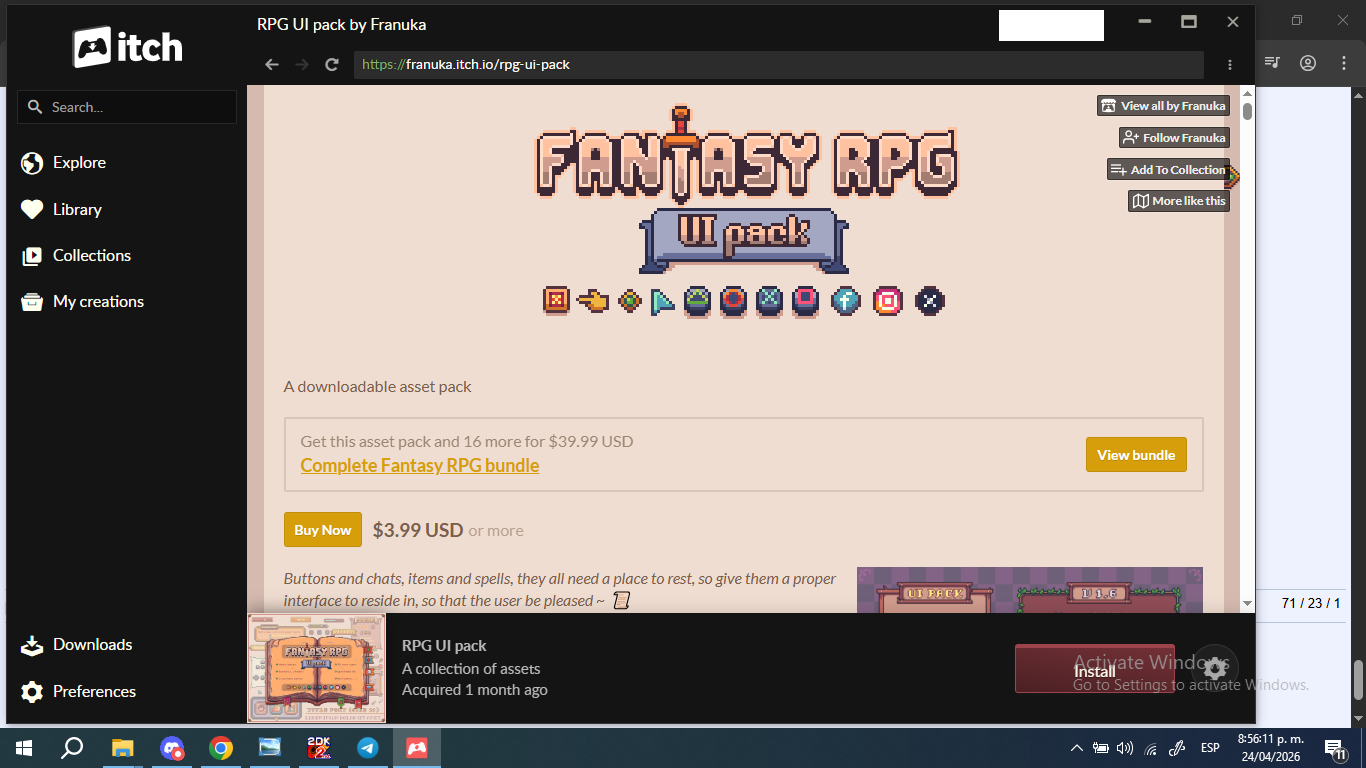Maximize the itch window
Screen dimensions: 1366x768
(1189, 22)
